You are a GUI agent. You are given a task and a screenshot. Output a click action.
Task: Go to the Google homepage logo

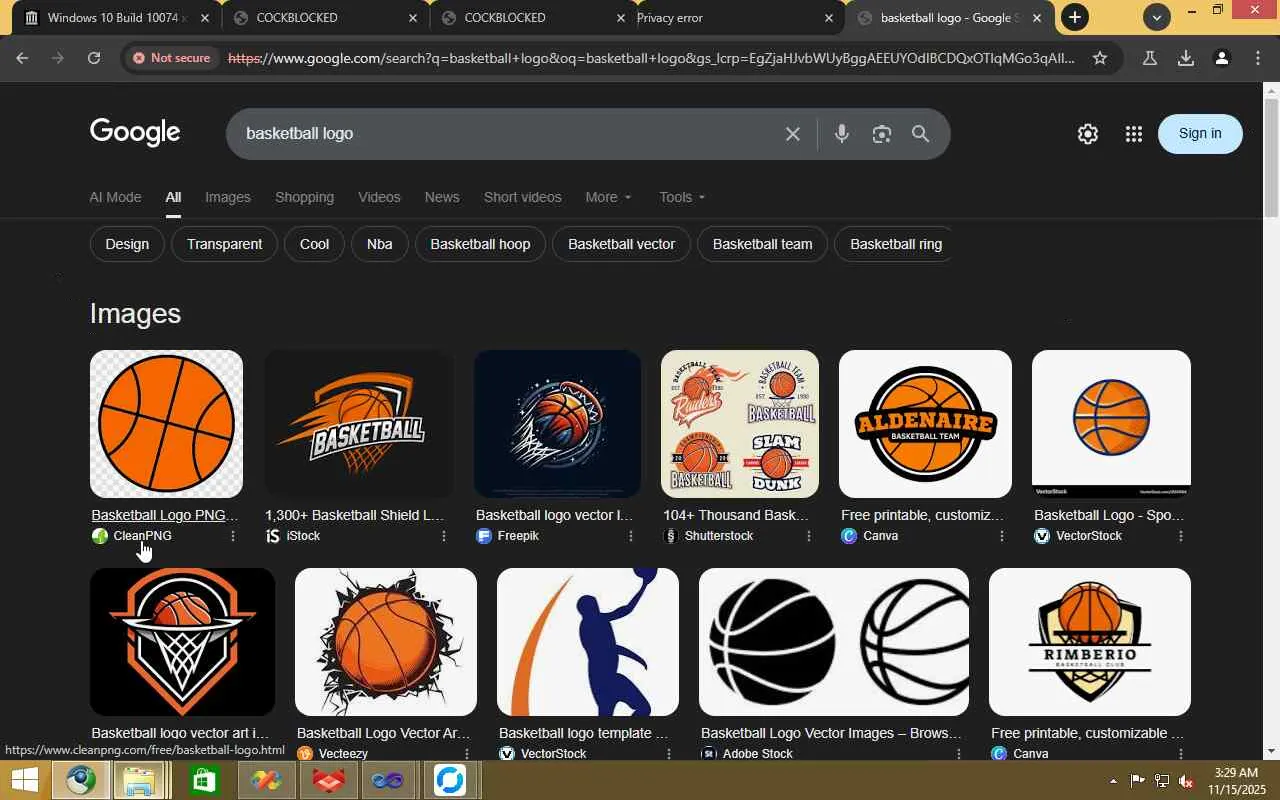[135, 132]
